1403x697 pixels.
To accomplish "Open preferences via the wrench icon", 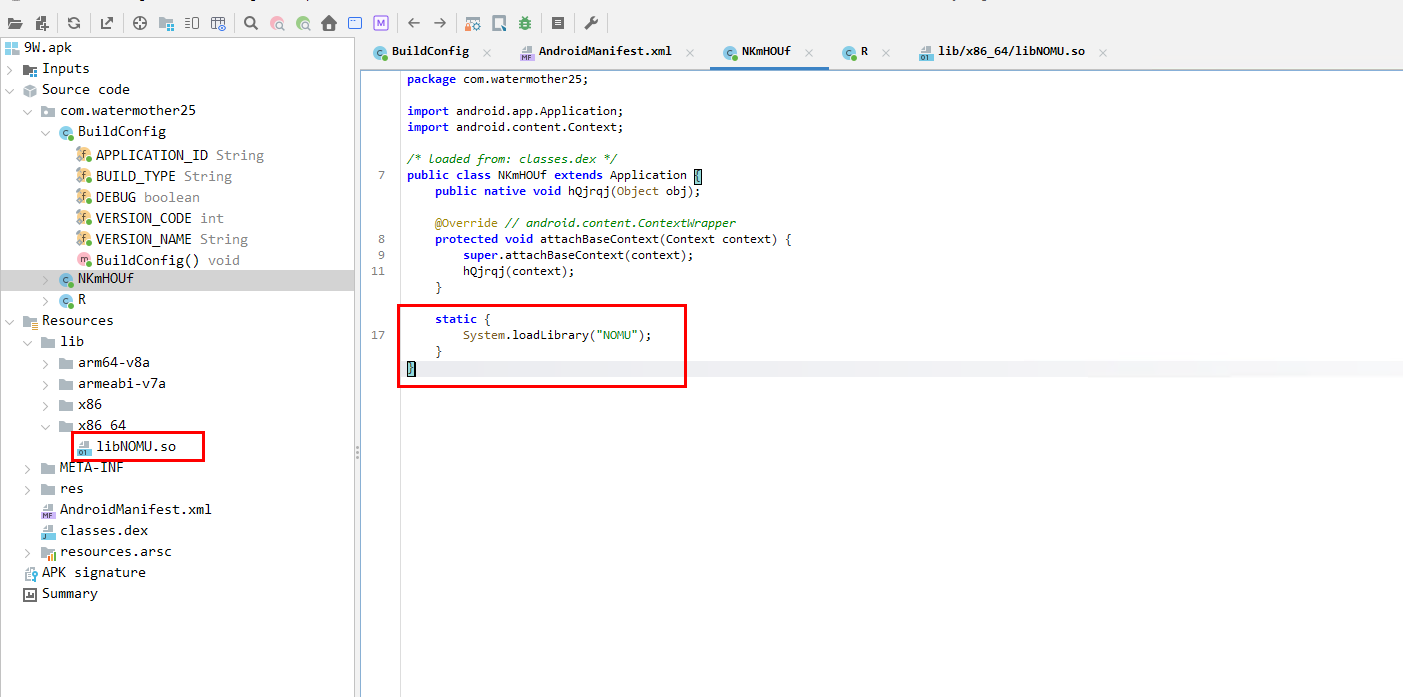I will [x=591, y=23].
